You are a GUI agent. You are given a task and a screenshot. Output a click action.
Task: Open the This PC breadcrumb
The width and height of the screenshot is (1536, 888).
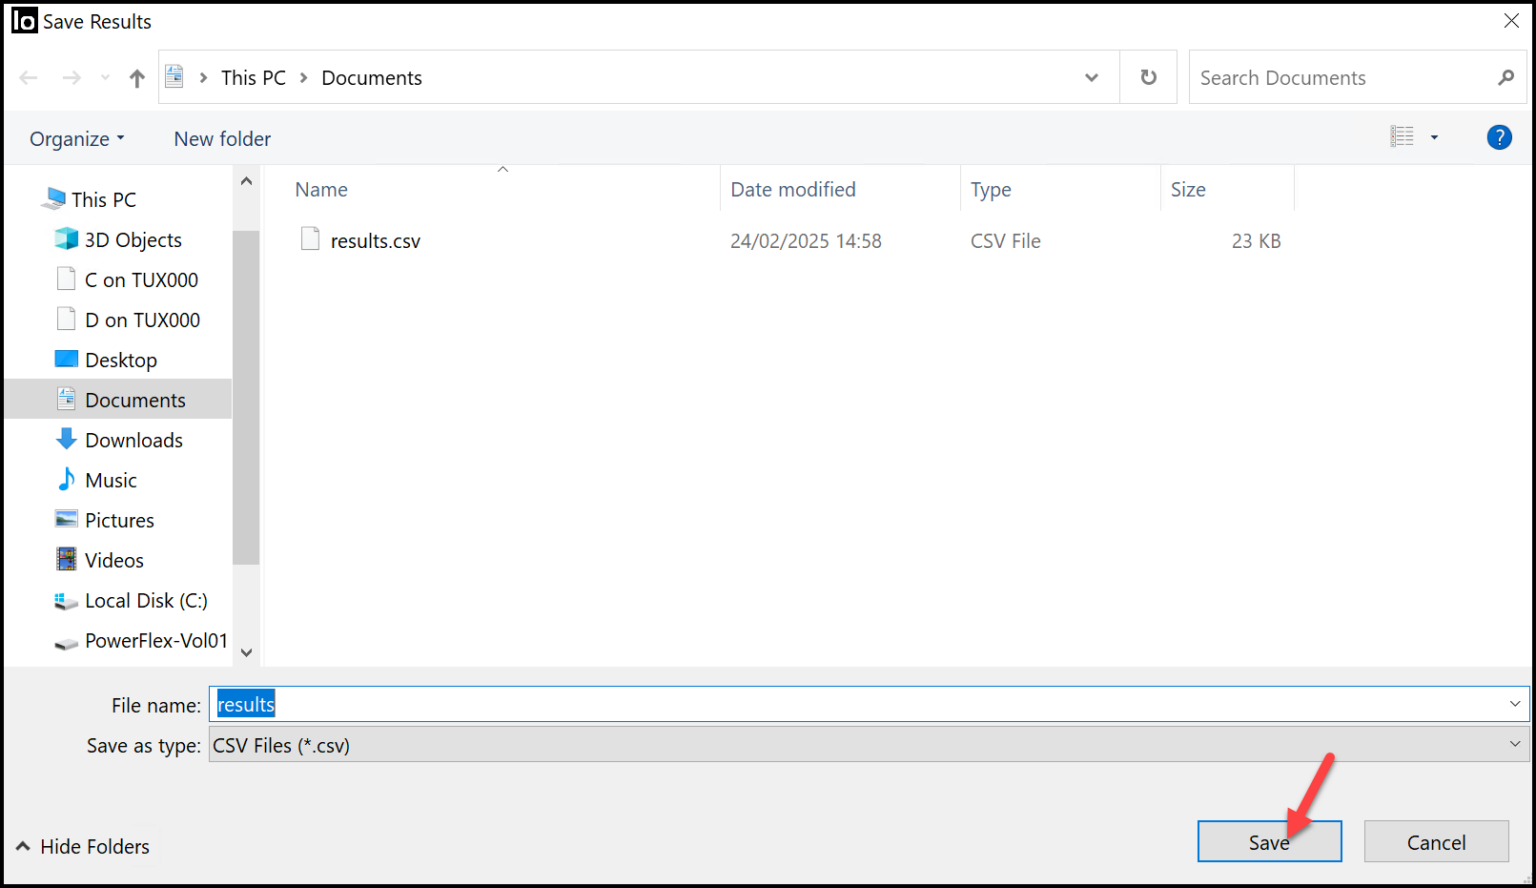pyautogui.click(x=253, y=77)
